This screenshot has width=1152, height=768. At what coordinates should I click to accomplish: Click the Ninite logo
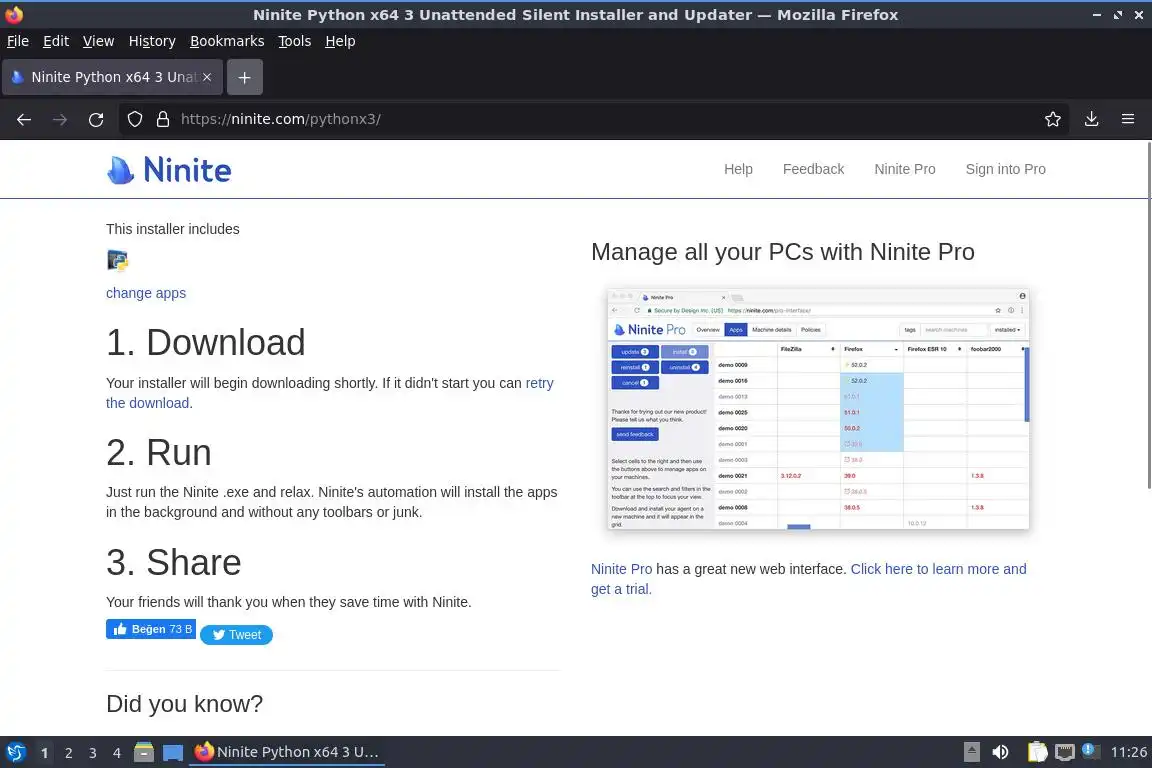pos(168,170)
